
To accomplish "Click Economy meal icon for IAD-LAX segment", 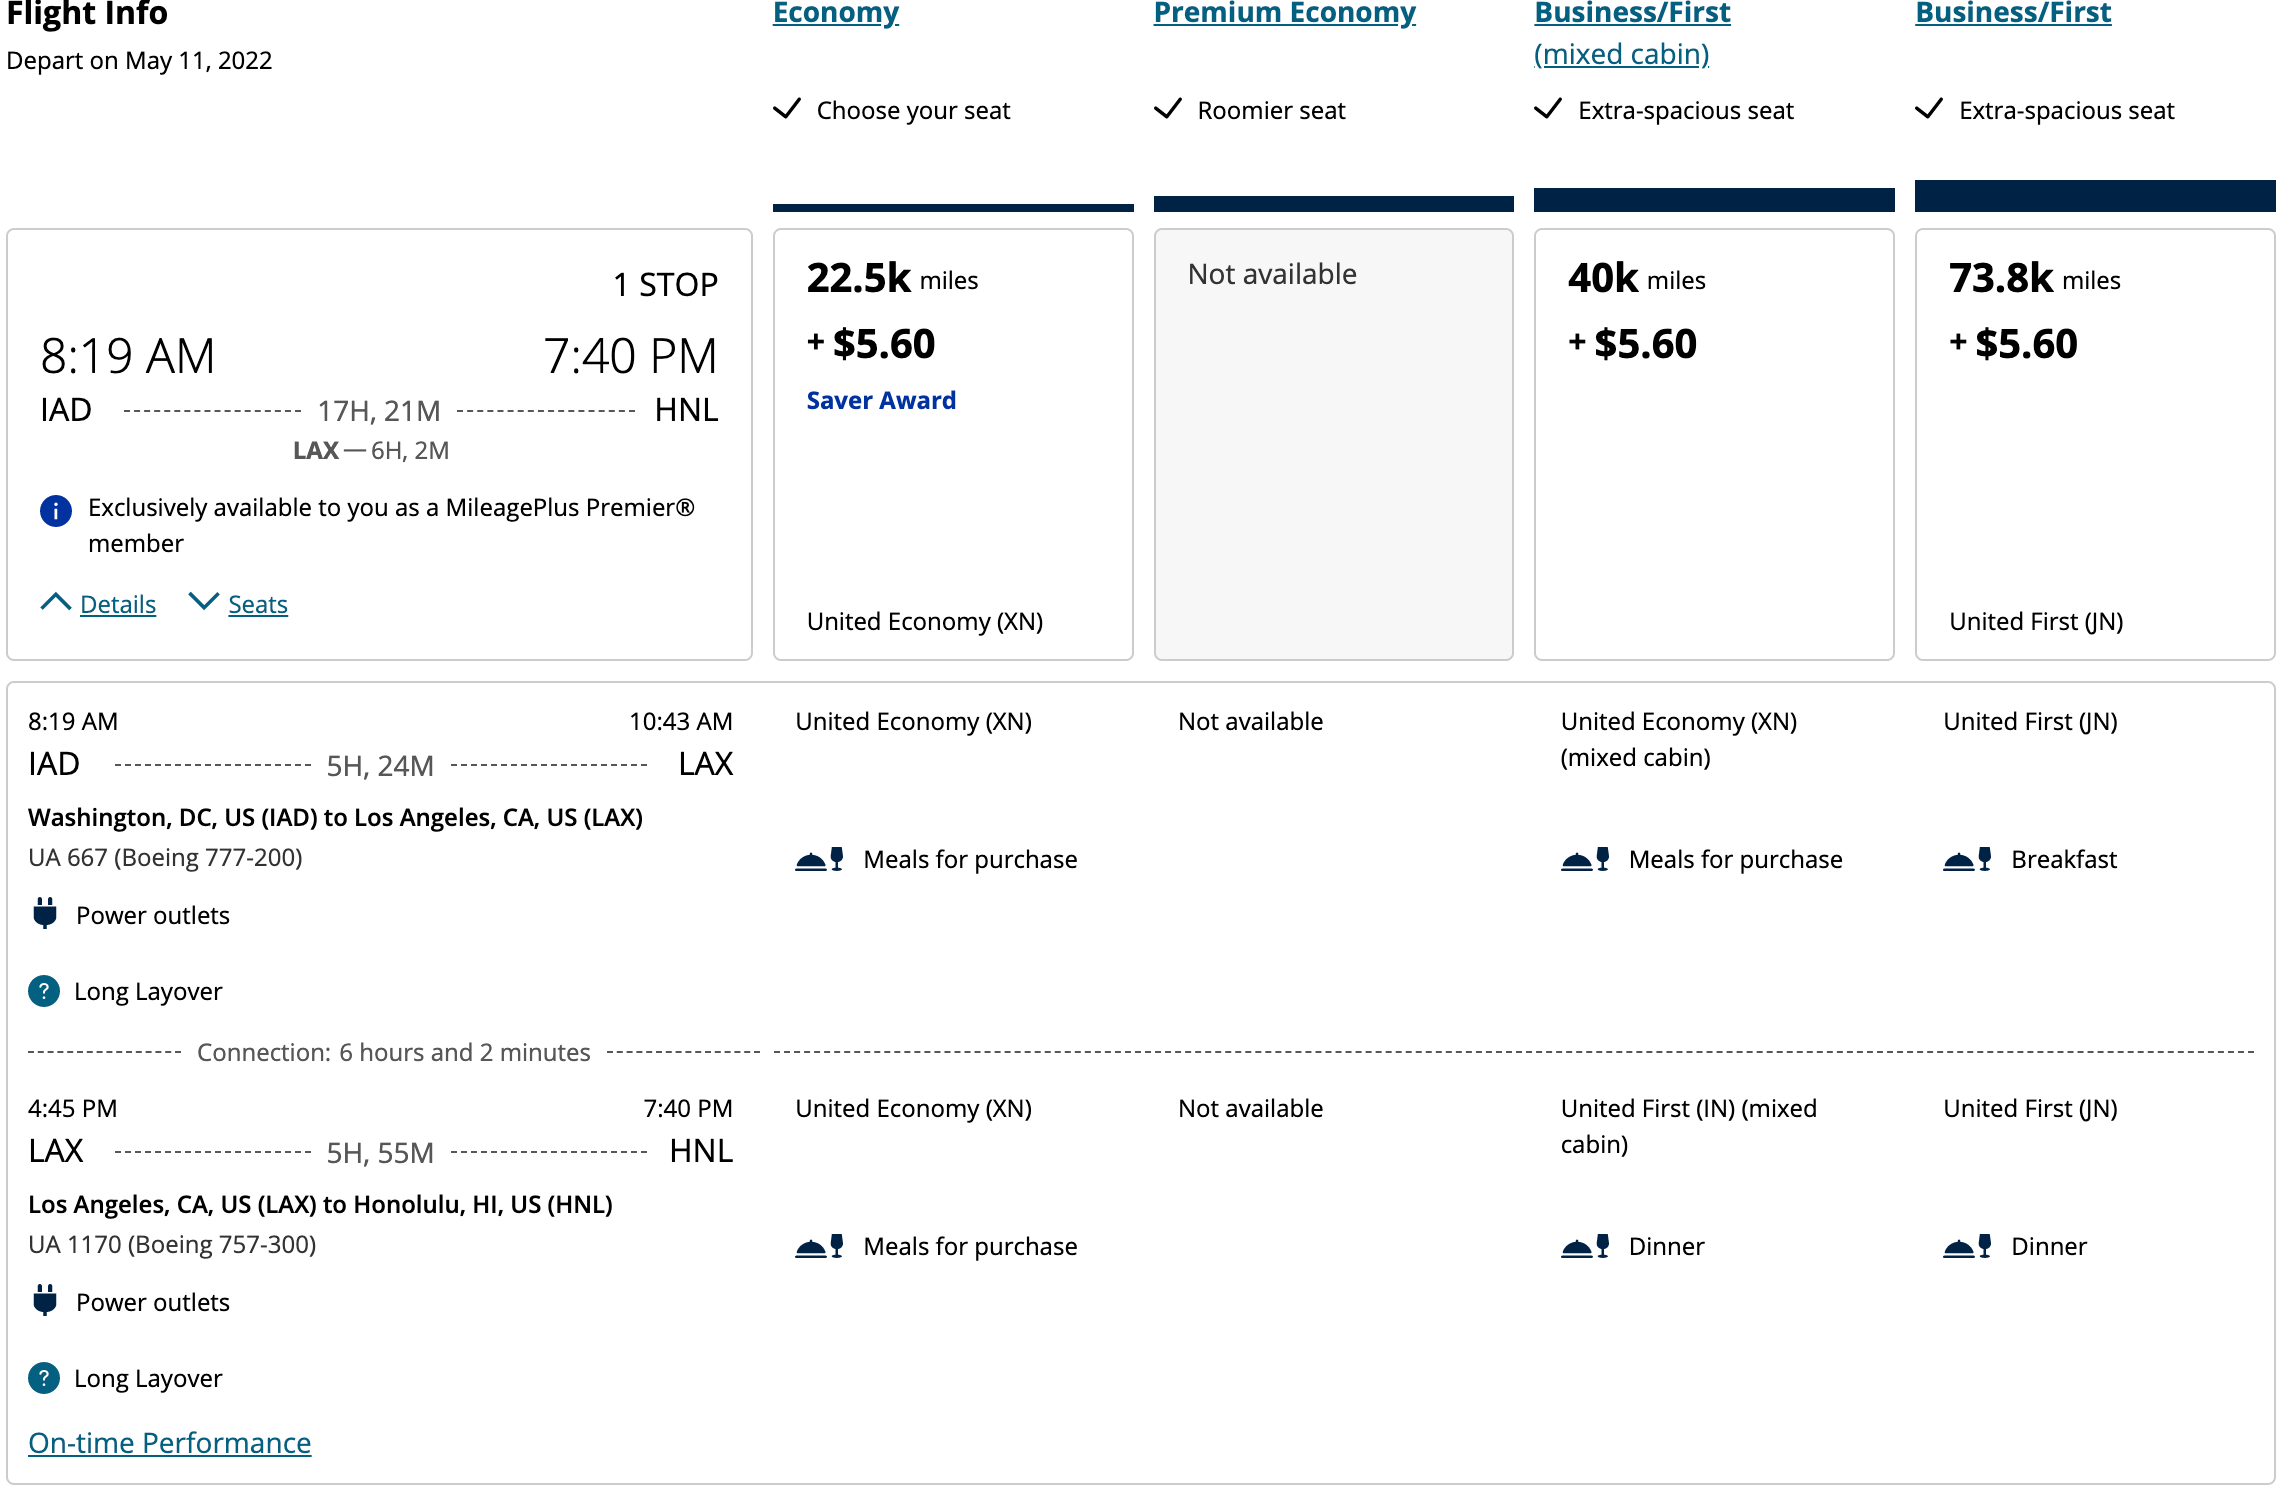I will click(819, 859).
